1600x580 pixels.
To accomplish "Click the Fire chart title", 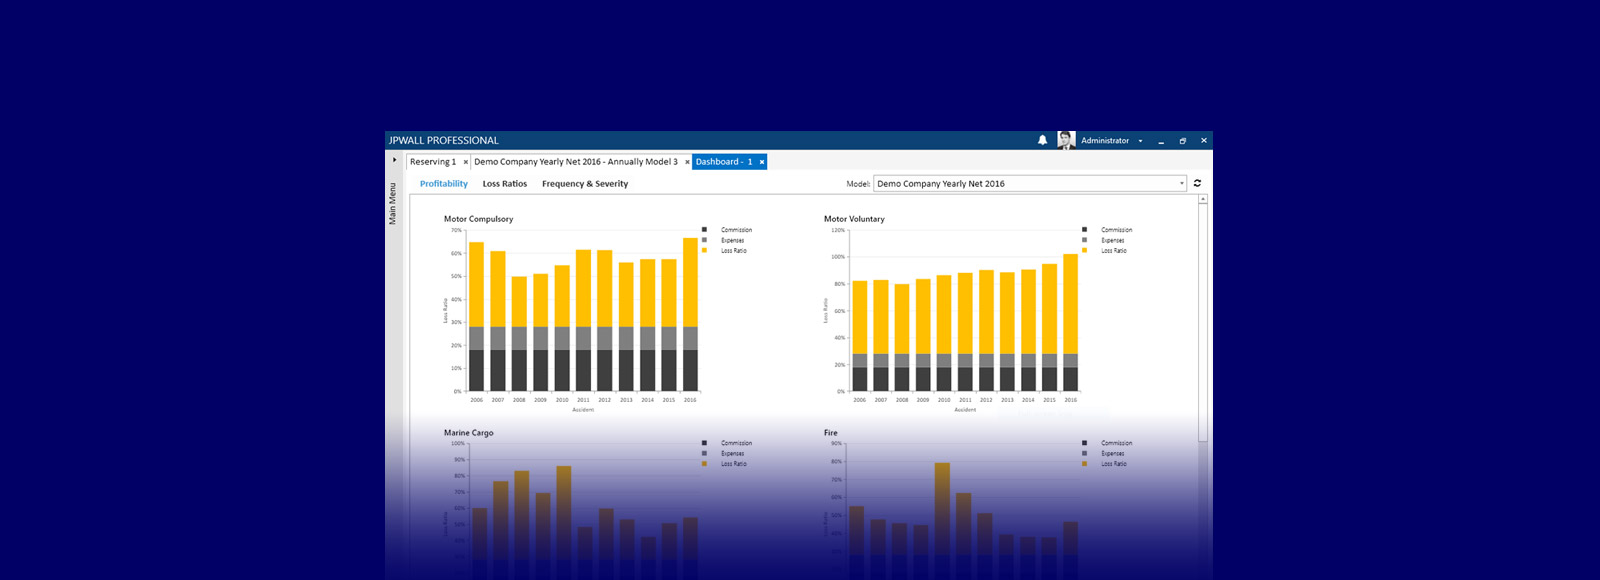I will (831, 433).
